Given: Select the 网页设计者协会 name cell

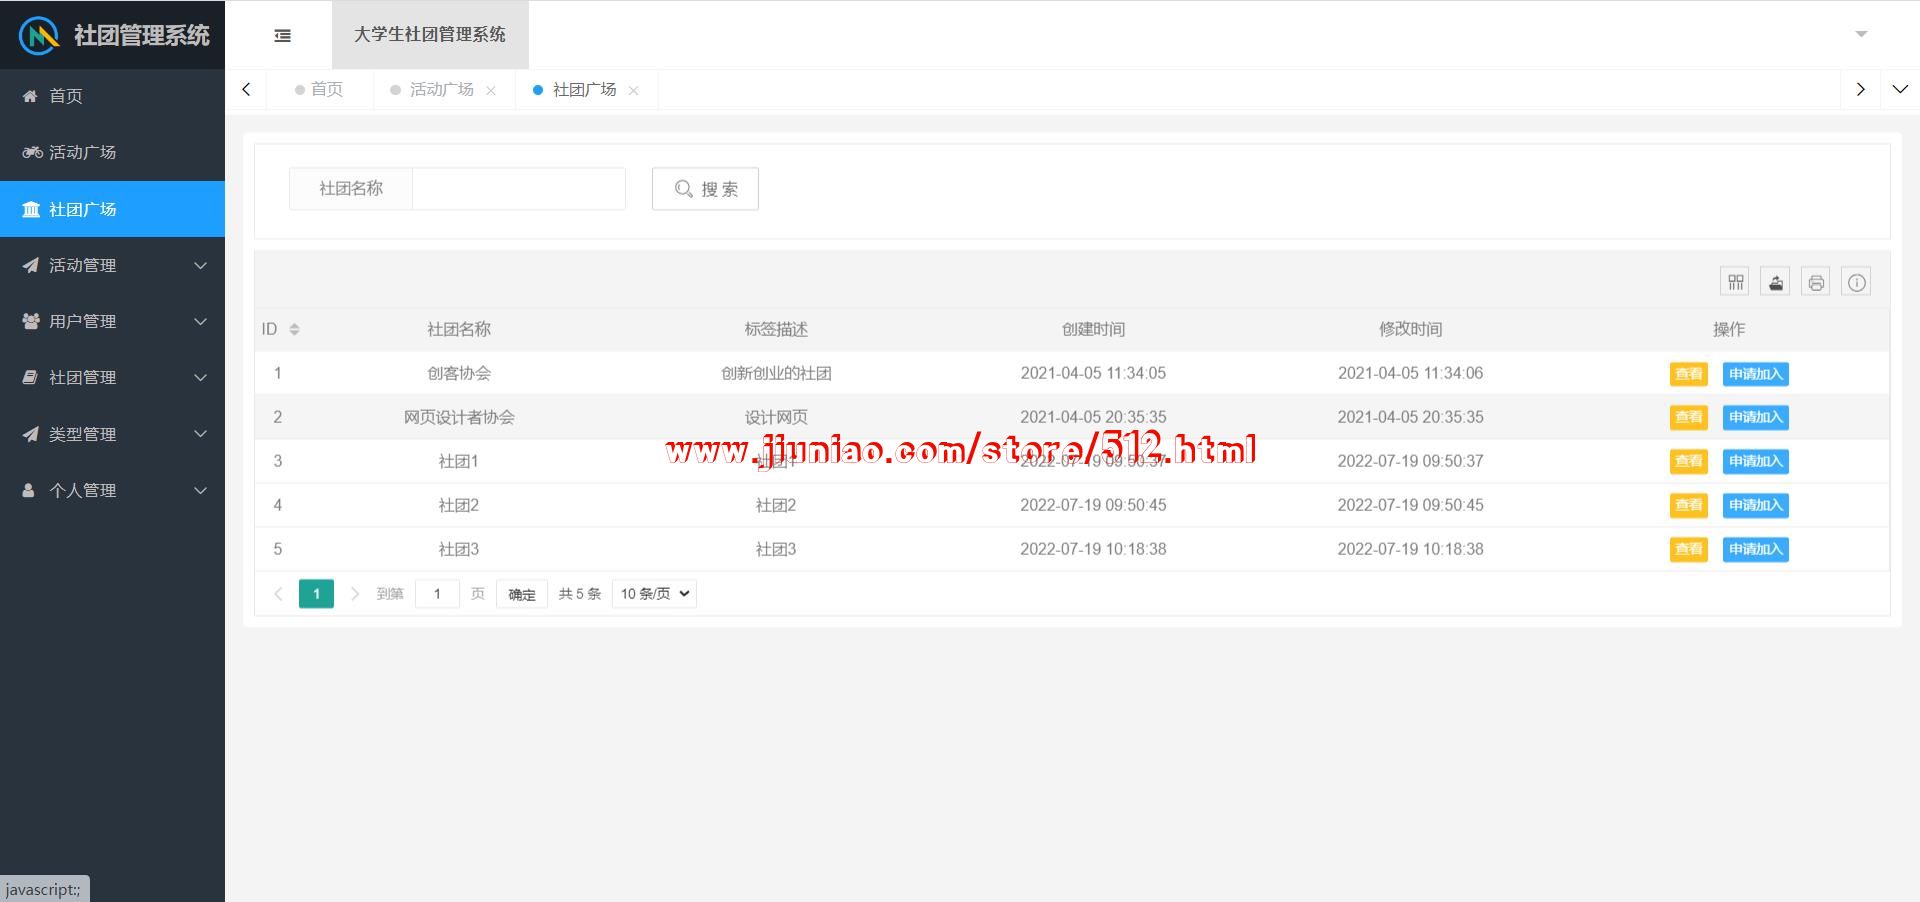Looking at the screenshot, I should [459, 417].
